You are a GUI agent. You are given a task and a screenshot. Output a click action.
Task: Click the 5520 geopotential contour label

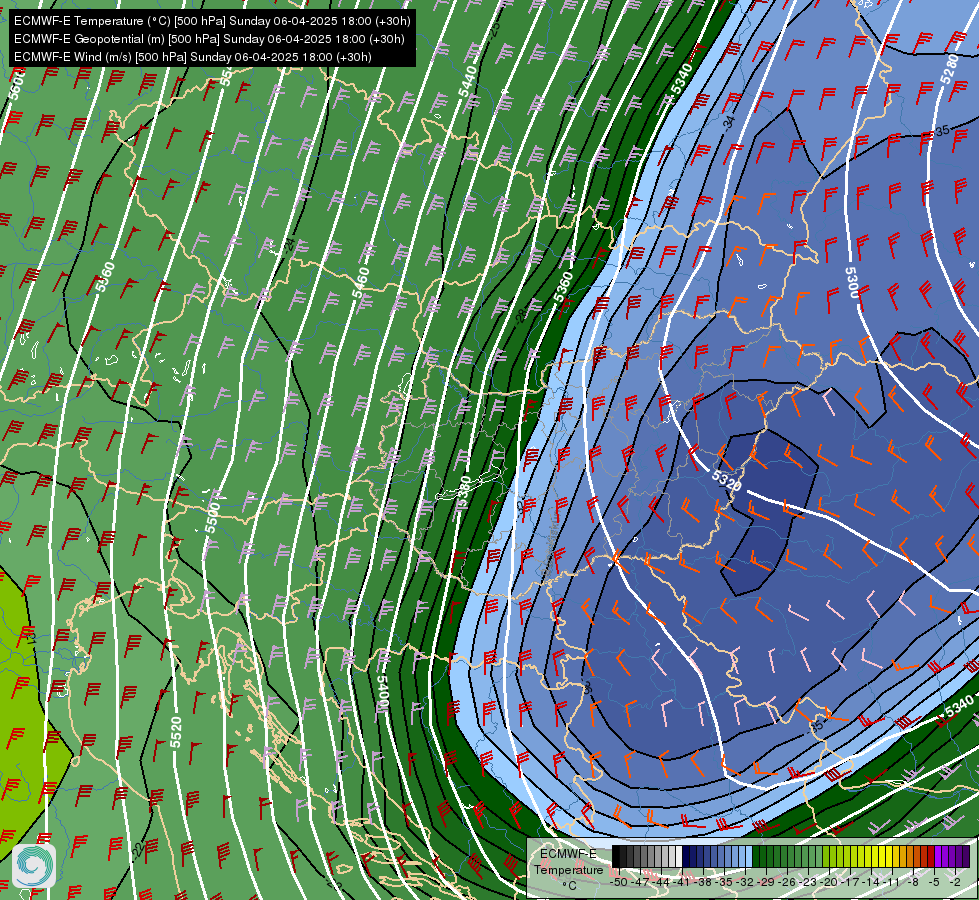click(176, 732)
